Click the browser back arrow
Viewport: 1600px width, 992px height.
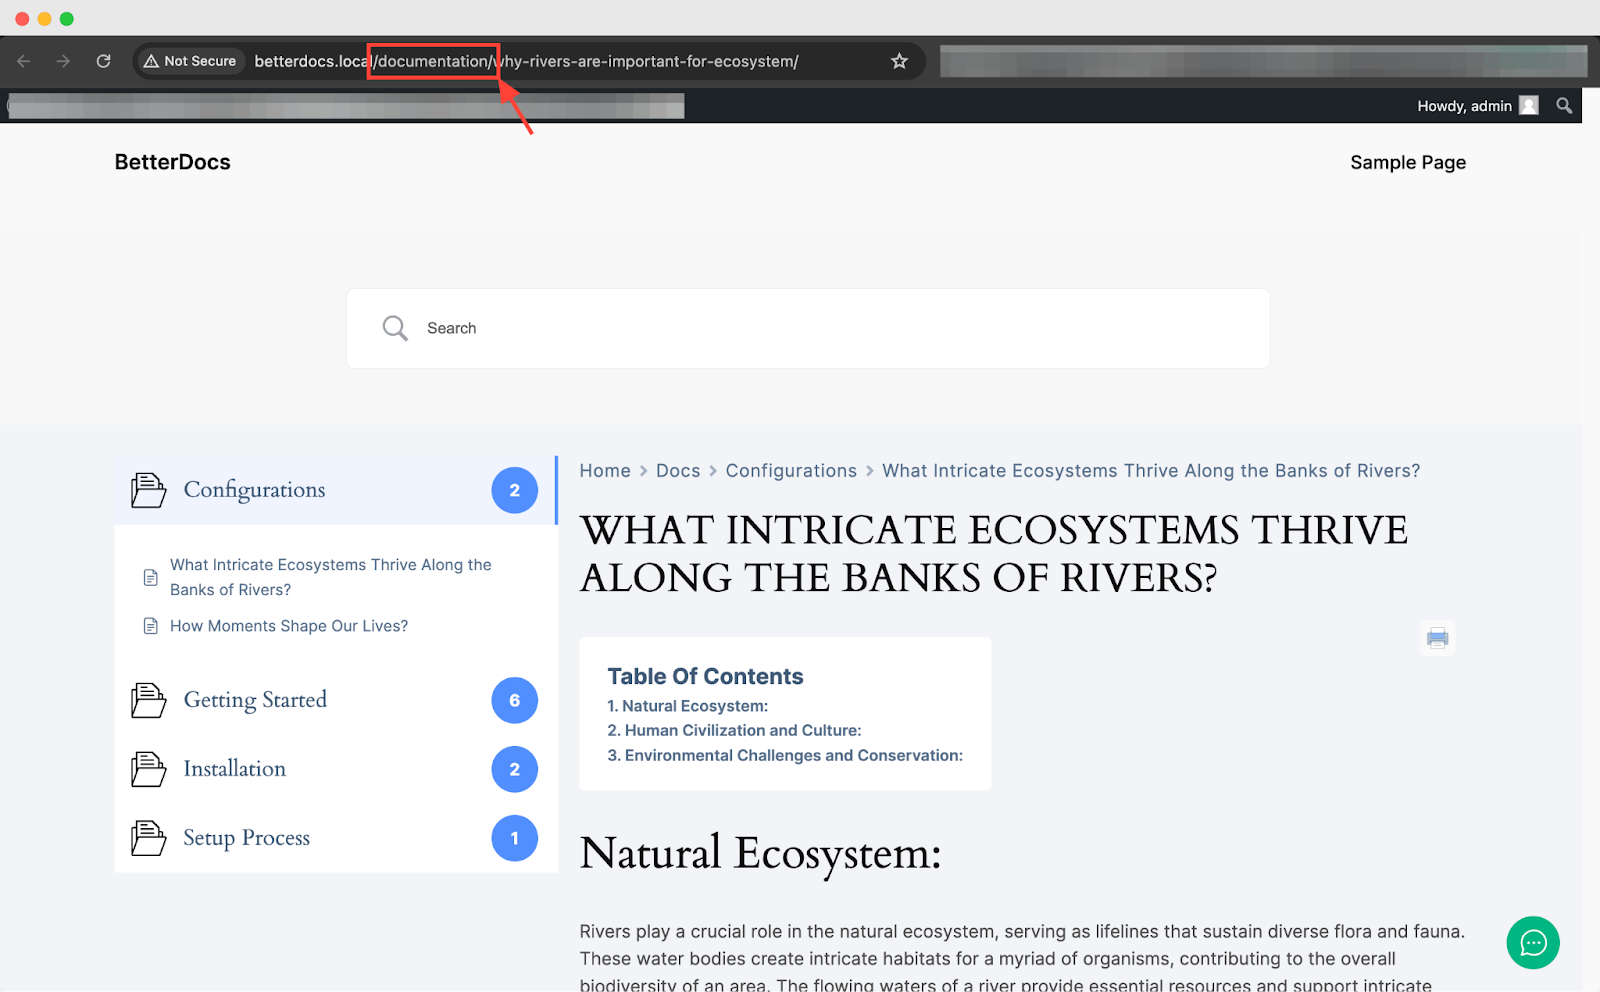pos(24,61)
